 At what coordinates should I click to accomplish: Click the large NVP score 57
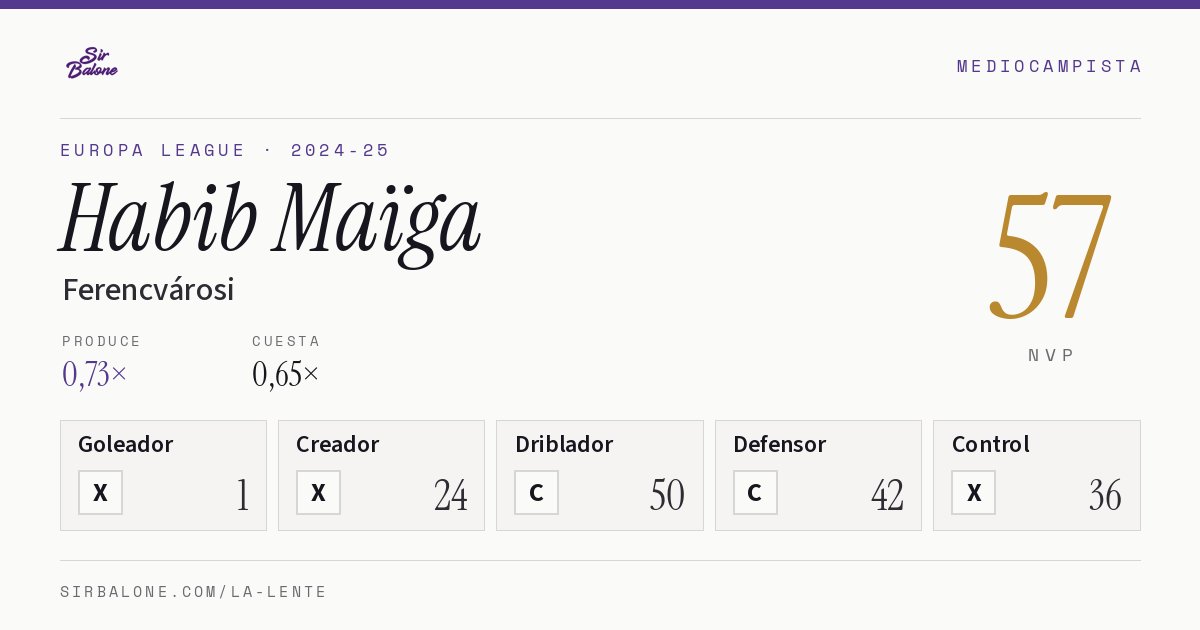click(1050, 255)
